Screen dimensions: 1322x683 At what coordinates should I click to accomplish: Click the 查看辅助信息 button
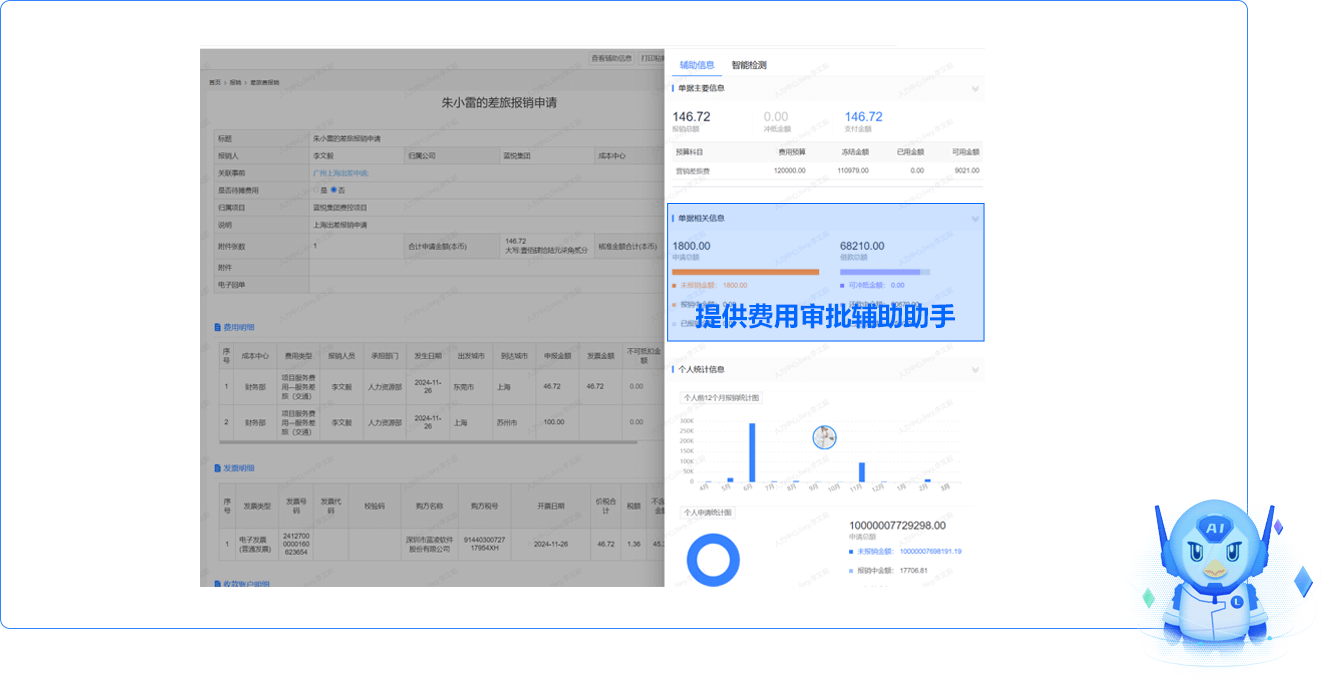pyautogui.click(x=611, y=58)
